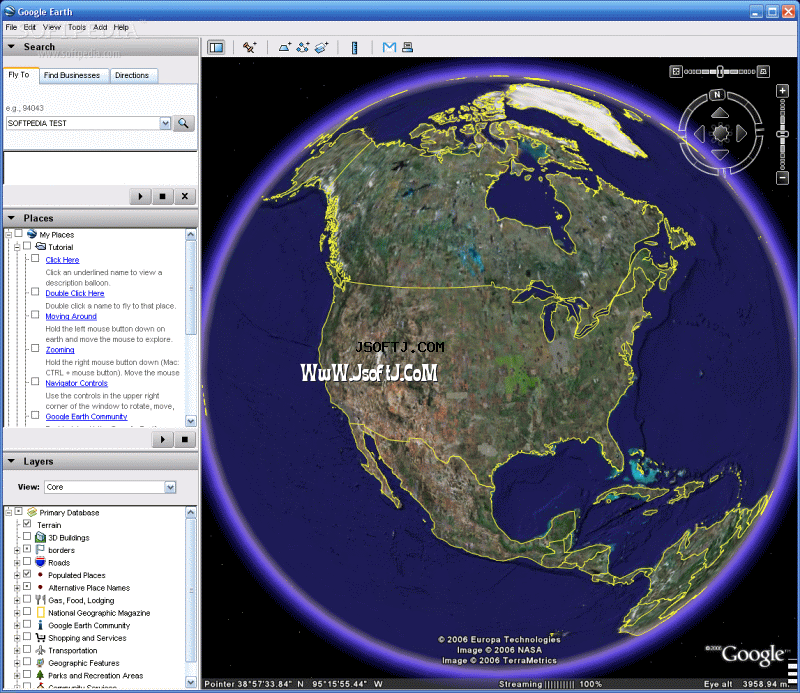Click the compass N north button
This screenshot has width=800, height=693.
point(717,94)
